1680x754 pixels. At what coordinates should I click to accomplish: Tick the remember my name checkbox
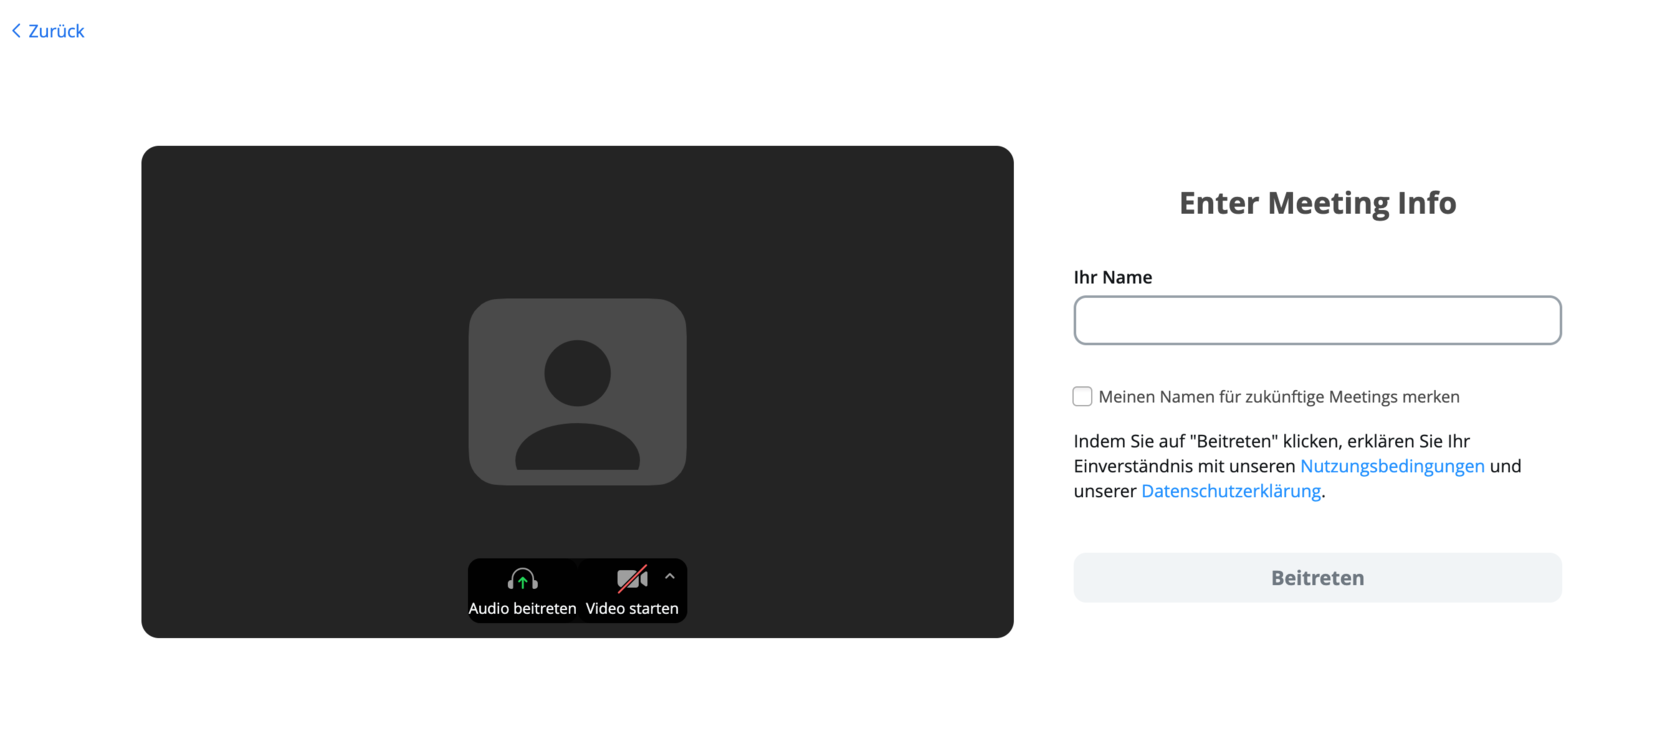[1082, 397]
